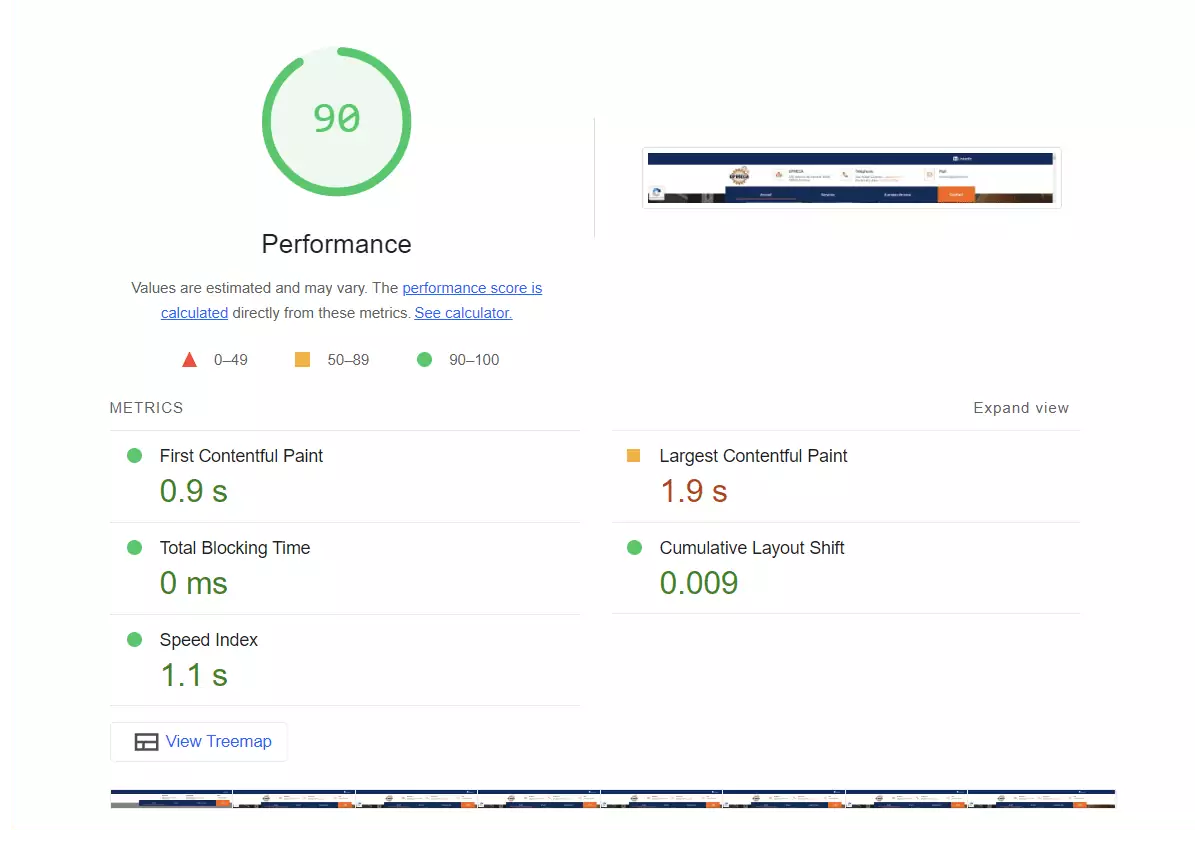Click the first filmstrip frame thumbnail
This screenshot has width=1195, height=845.
[x=171, y=799]
